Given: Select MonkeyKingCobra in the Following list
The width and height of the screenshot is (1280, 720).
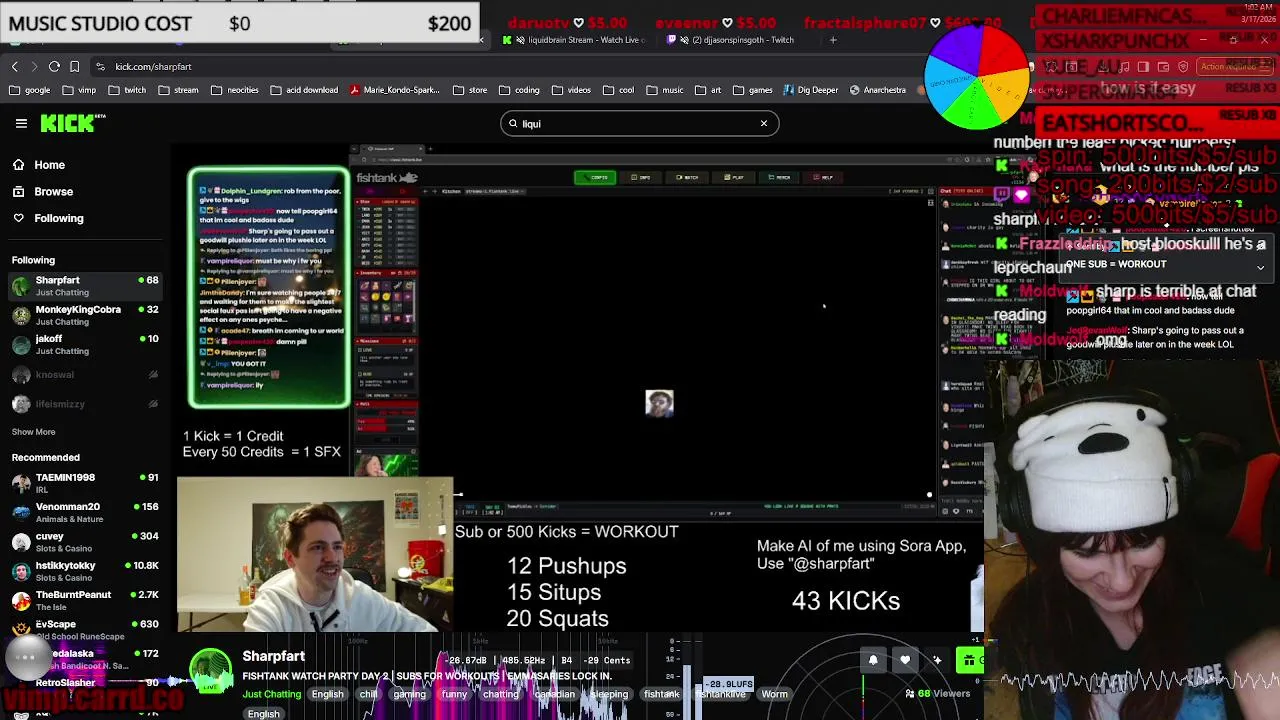Looking at the screenshot, I should point(85,315).
